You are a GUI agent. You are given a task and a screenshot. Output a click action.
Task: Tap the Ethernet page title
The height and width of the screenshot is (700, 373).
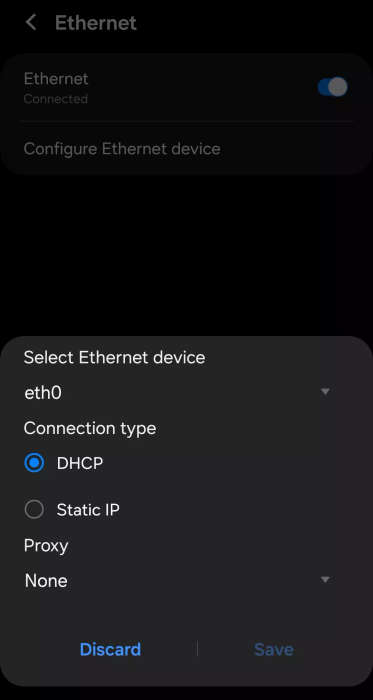(x=95, y=22)
